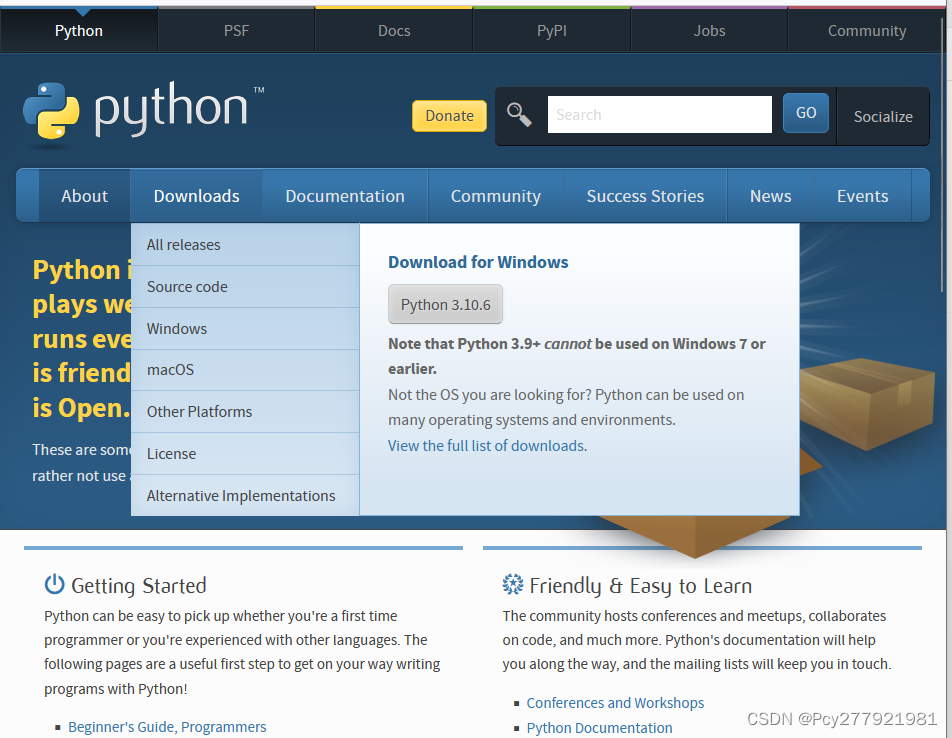952x738 pixels.
Task: Open the Socialize menu
Action: click(883, 117)
